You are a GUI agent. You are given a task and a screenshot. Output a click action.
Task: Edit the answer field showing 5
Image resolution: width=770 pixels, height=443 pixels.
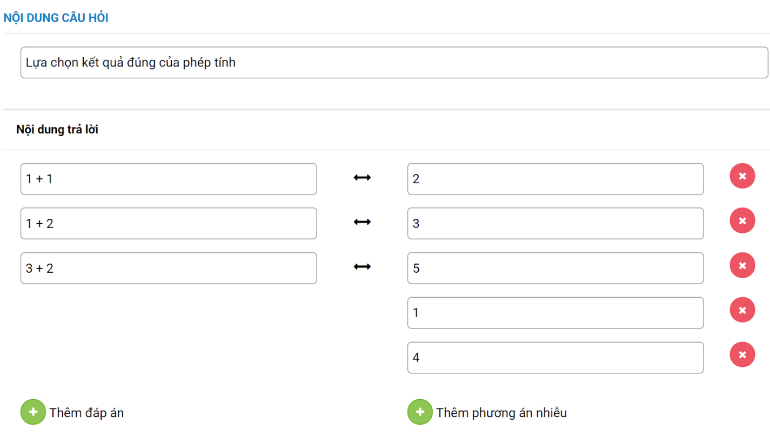[x=555, y=268]
